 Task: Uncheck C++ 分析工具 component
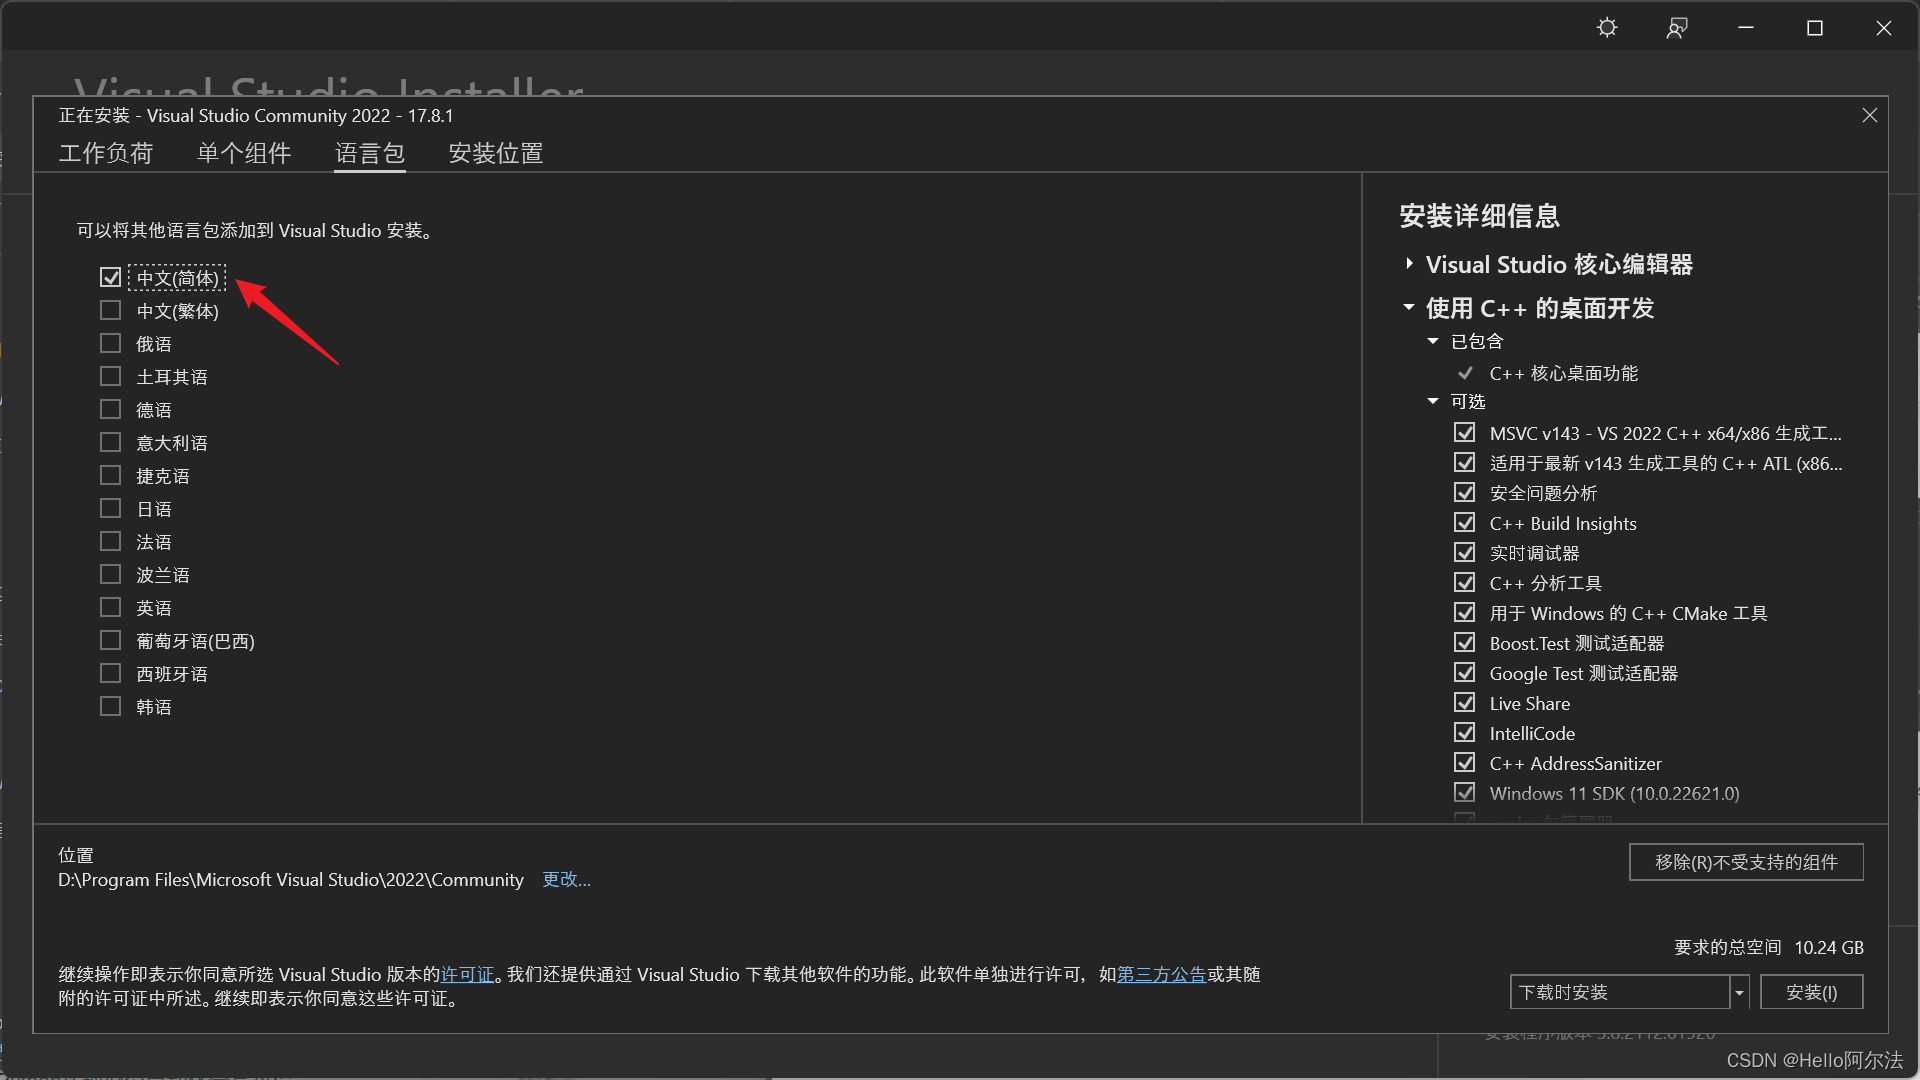point(1465,583)
